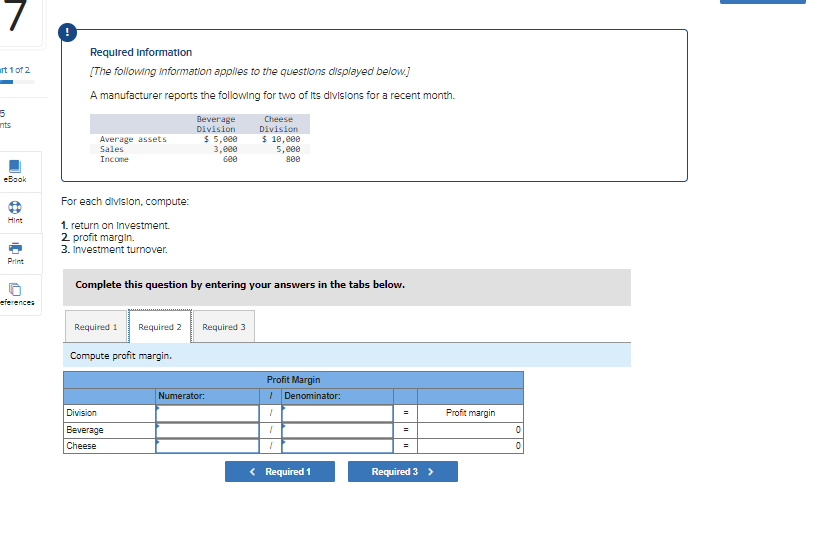Click Beverage profit margin result cell

point(470,430)
